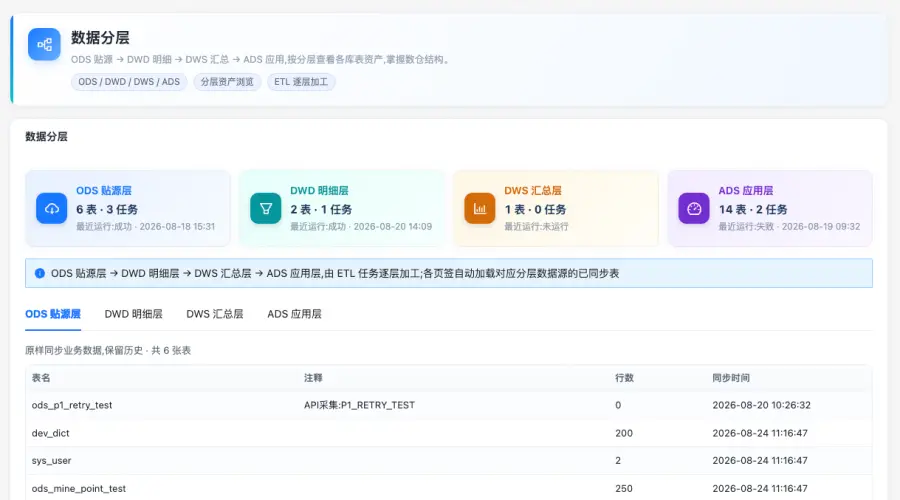Screen dimensions: 900x500
Task: Open the ADS 应用层 summary card
Action: [770, 208]
